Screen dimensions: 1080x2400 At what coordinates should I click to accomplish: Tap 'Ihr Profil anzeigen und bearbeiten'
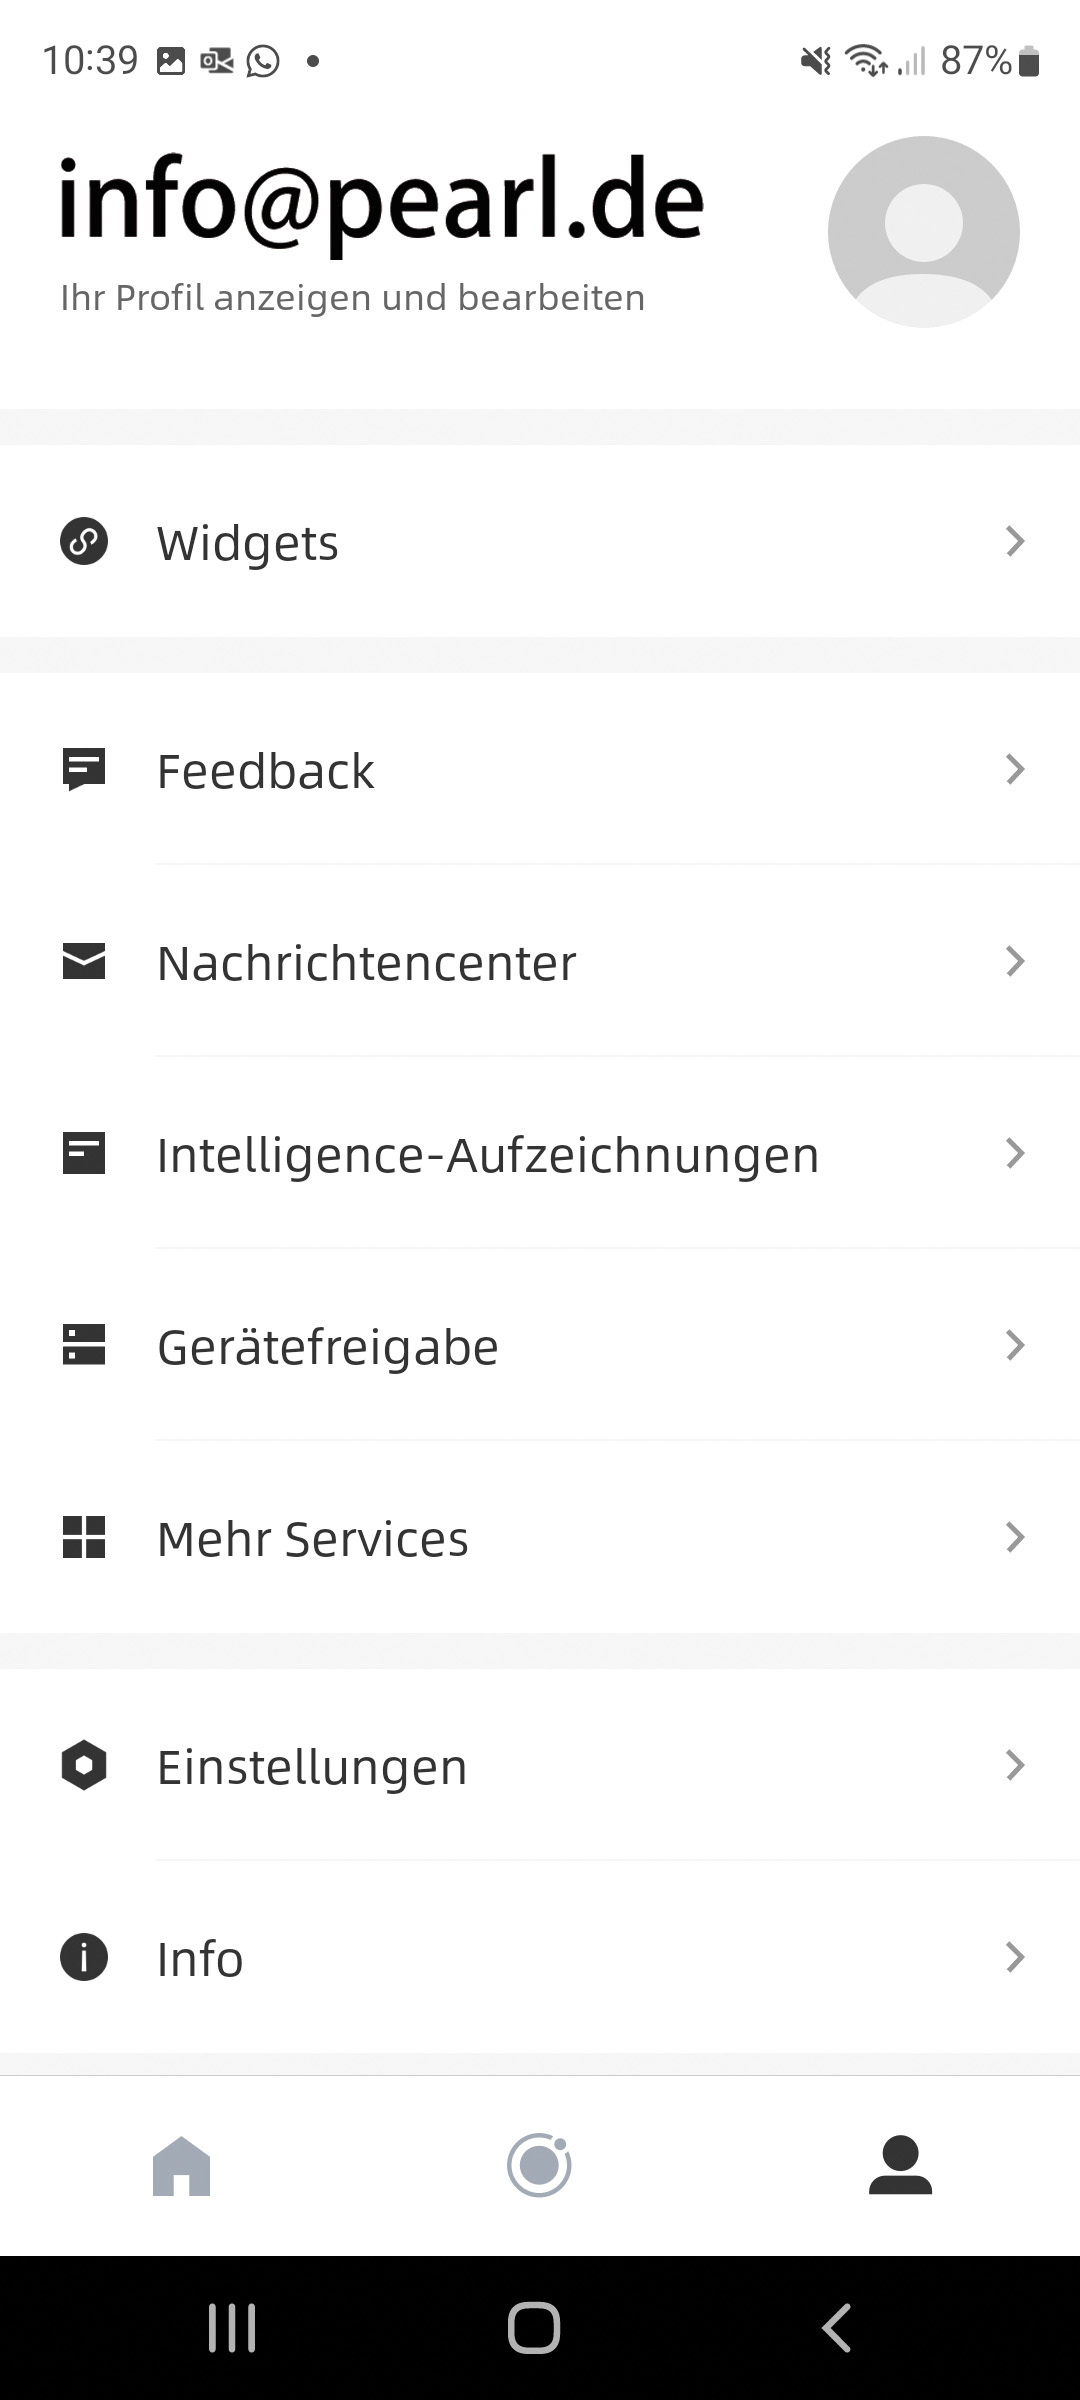352,298
